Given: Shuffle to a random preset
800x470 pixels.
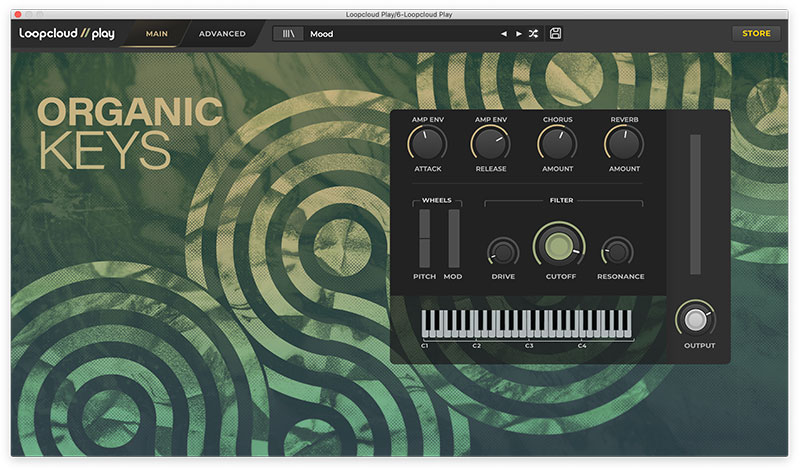Looking at the screenshot, I should 533,34.
